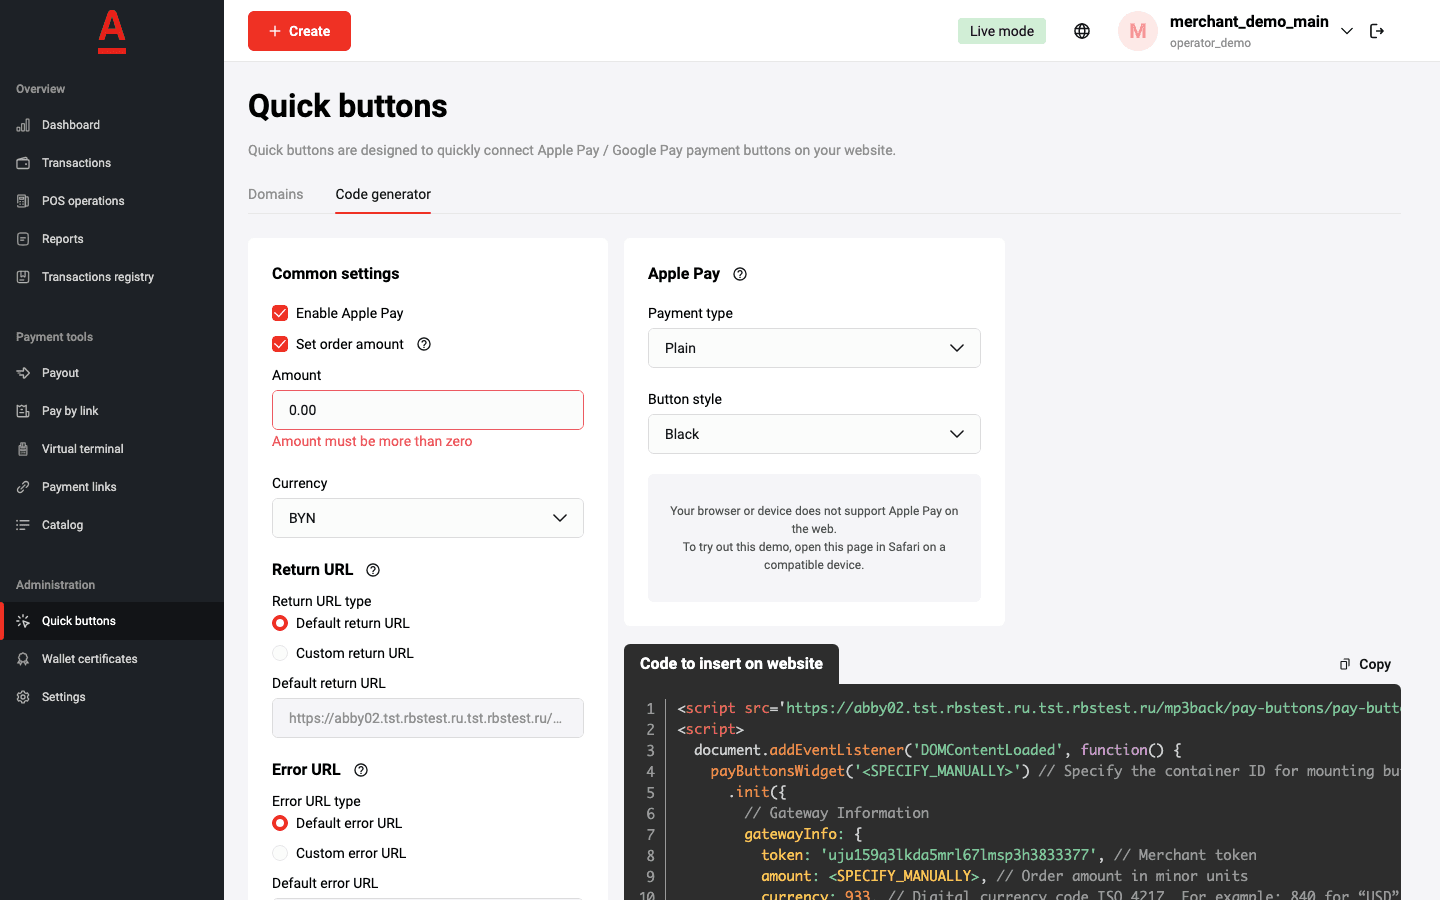Open help icon next to Apple Pay heading
Image resolution: width=1440 pixels, height=900 pixels.
(x=740, y=274)
